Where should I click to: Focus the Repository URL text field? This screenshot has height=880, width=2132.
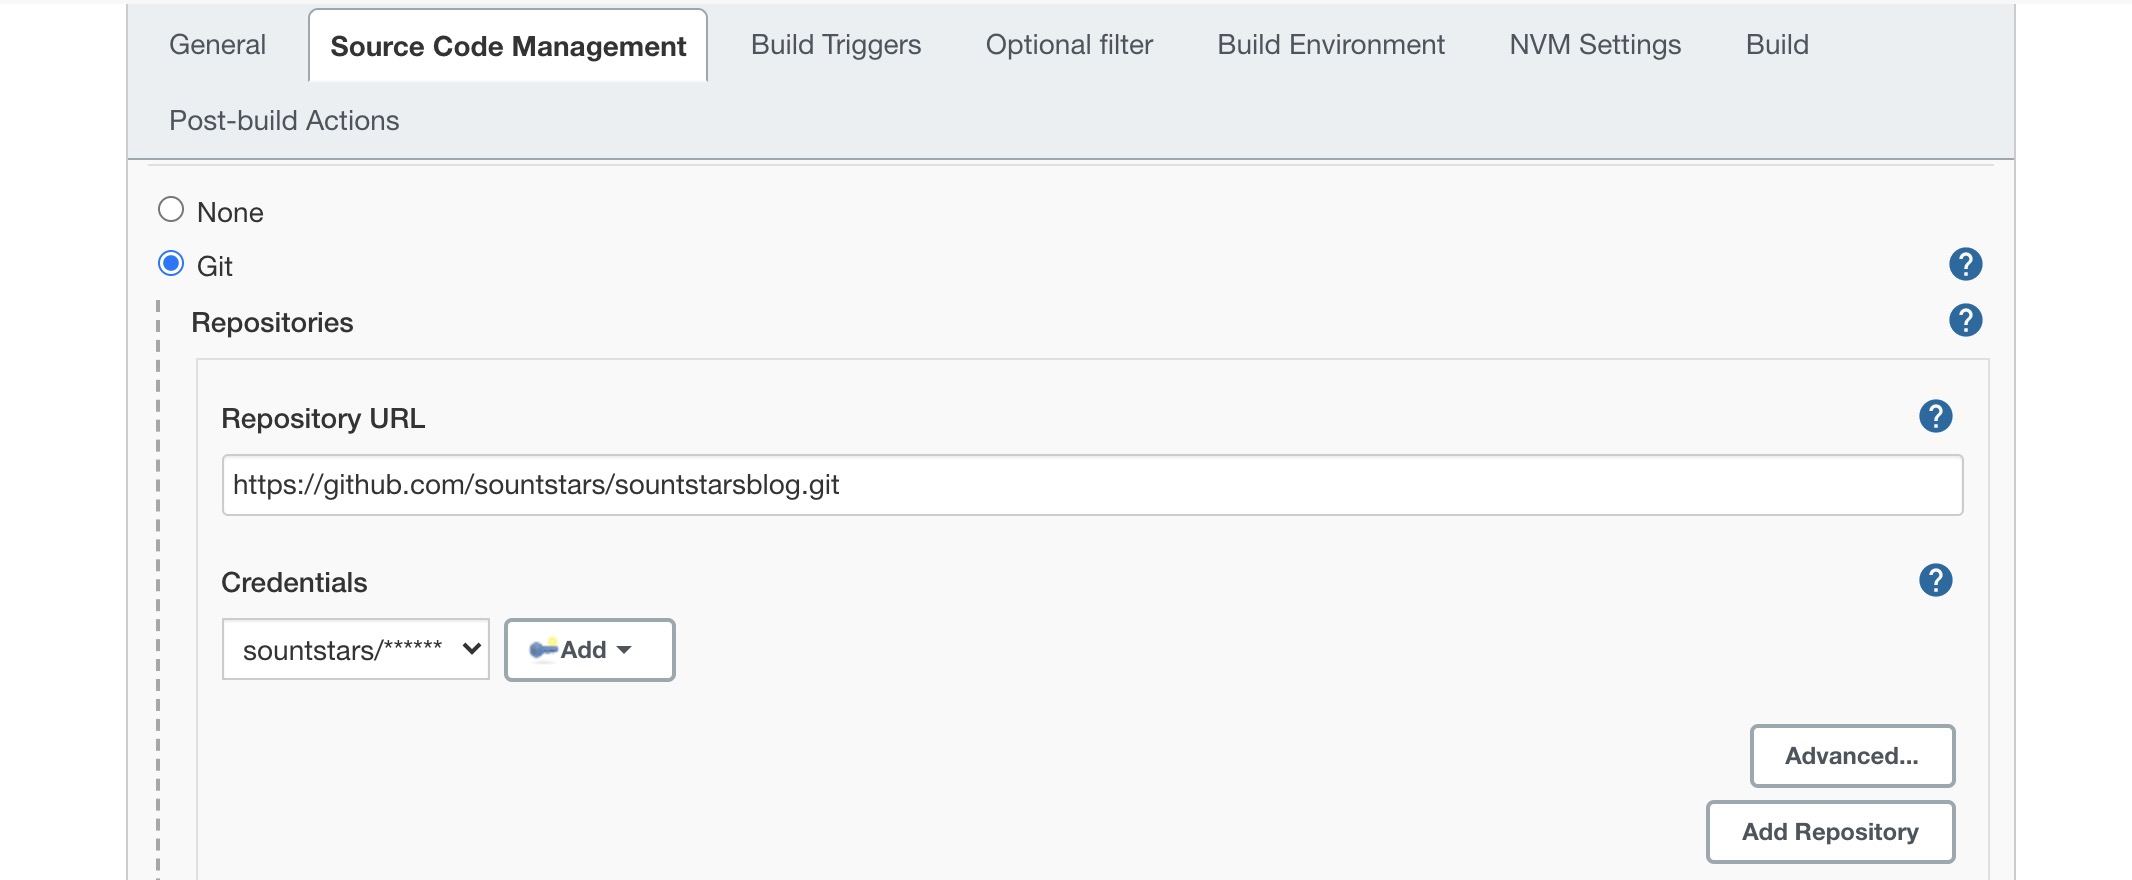[x=1091, y=485]
